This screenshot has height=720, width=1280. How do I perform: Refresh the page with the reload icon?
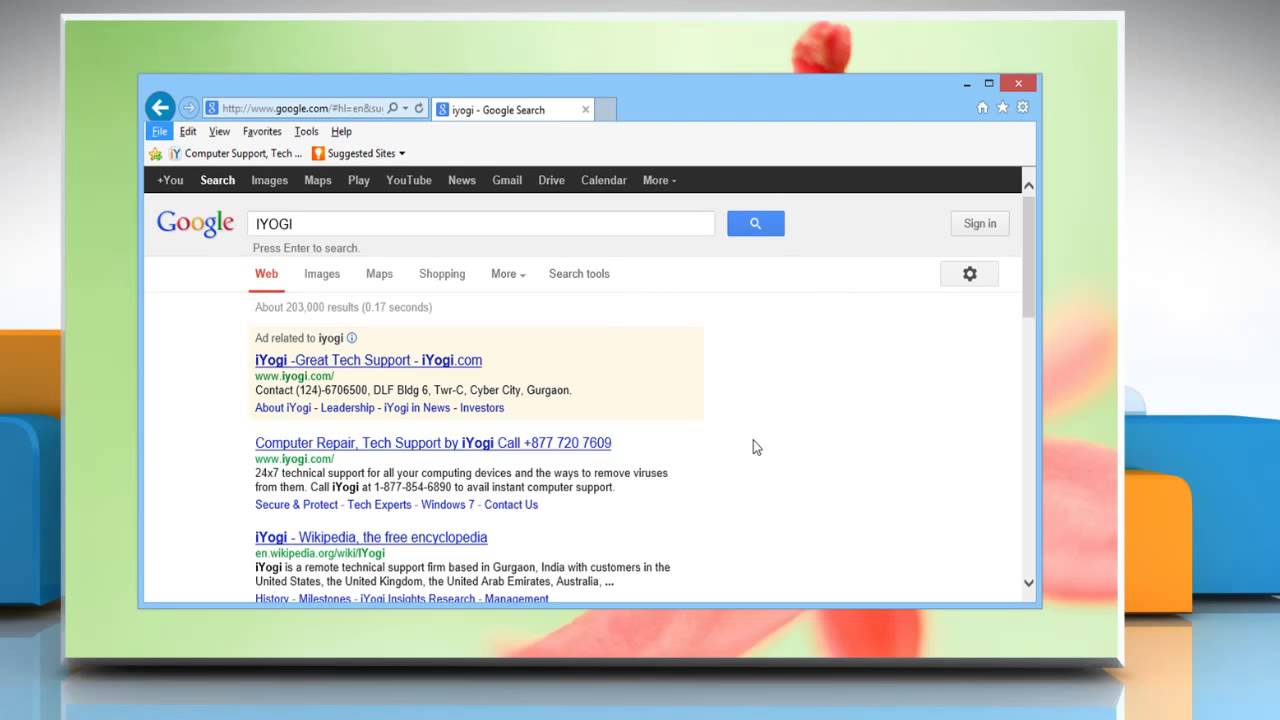click(419, 108)
